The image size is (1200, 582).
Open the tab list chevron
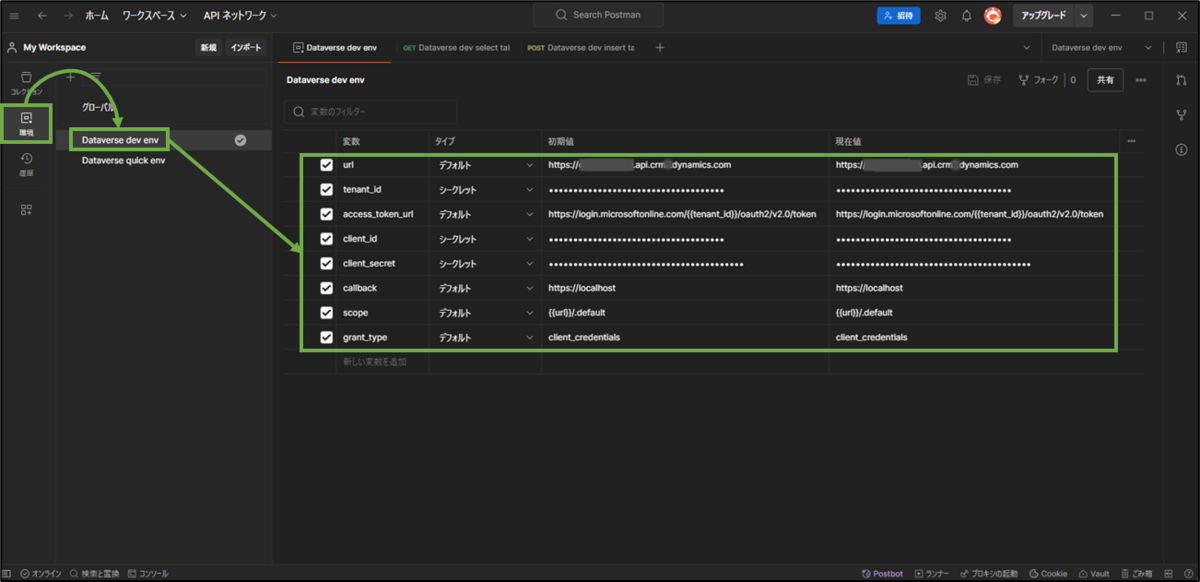pos(1027,47)
